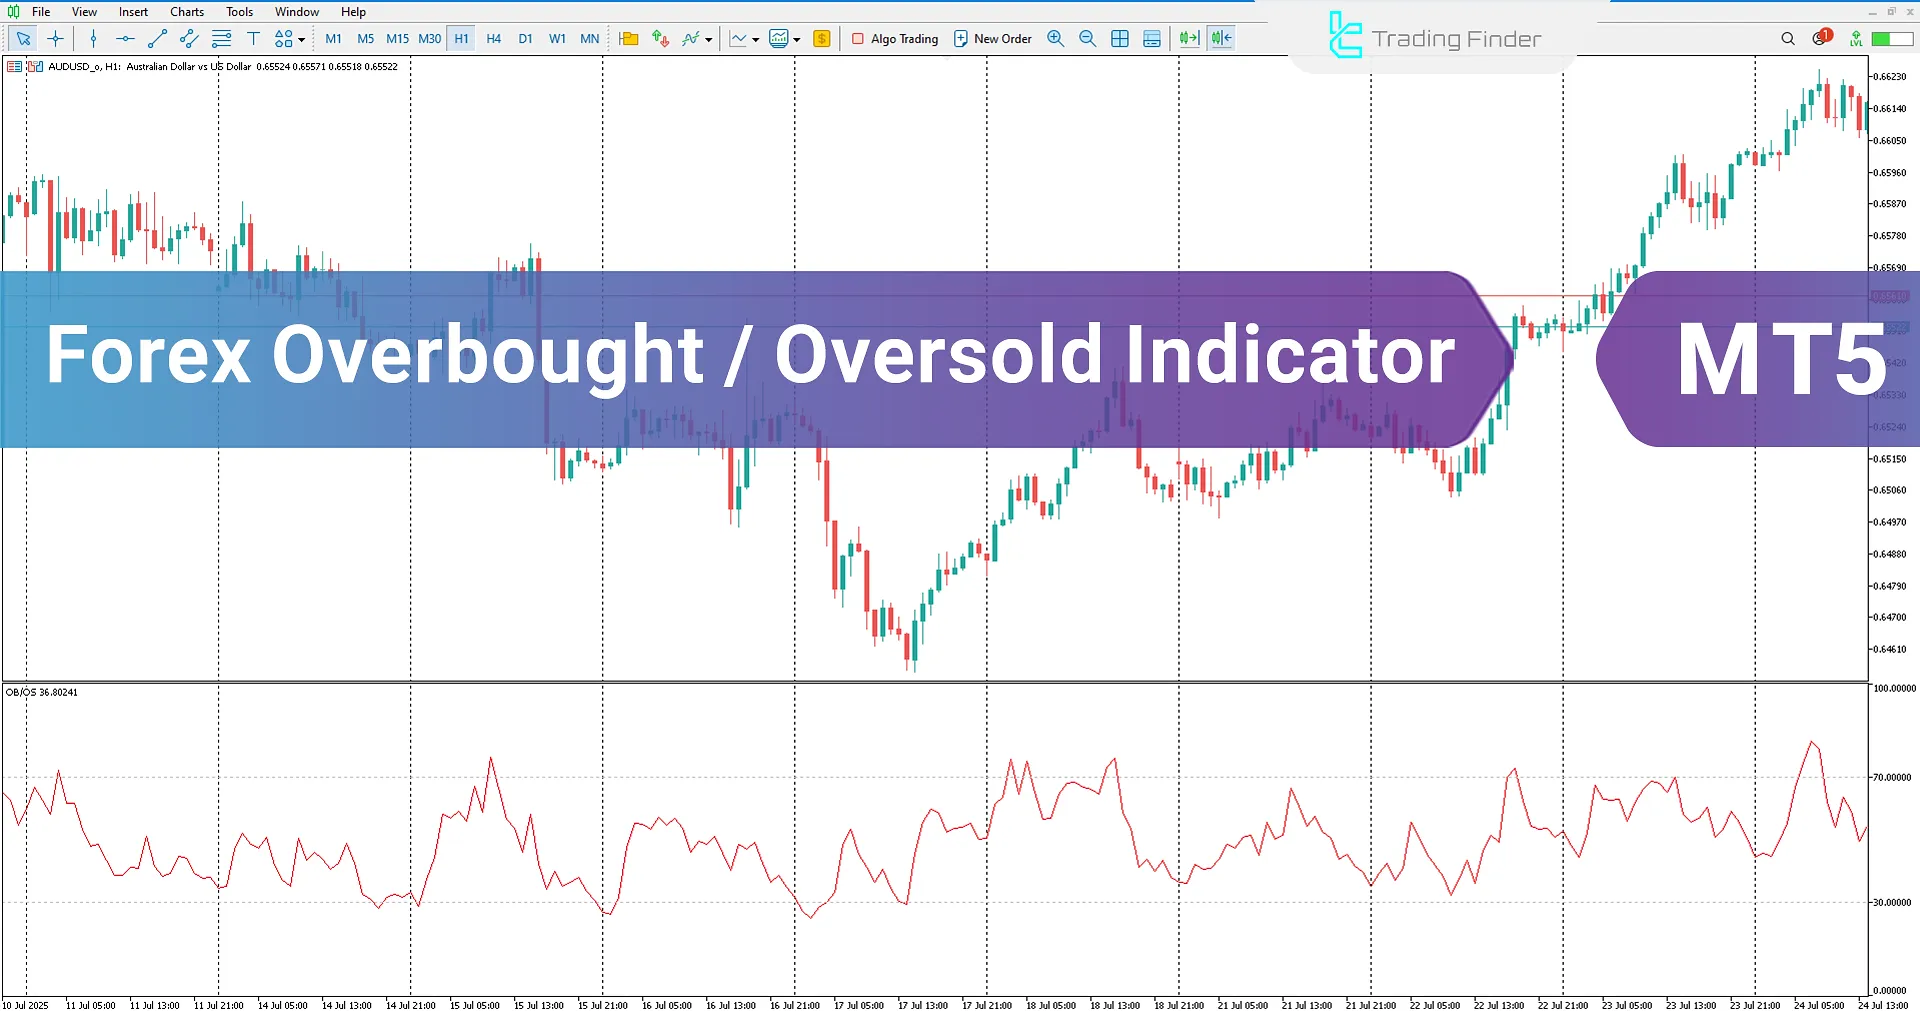
Task: Open the search magnifier icon
Action: [x=1788, y=39]
